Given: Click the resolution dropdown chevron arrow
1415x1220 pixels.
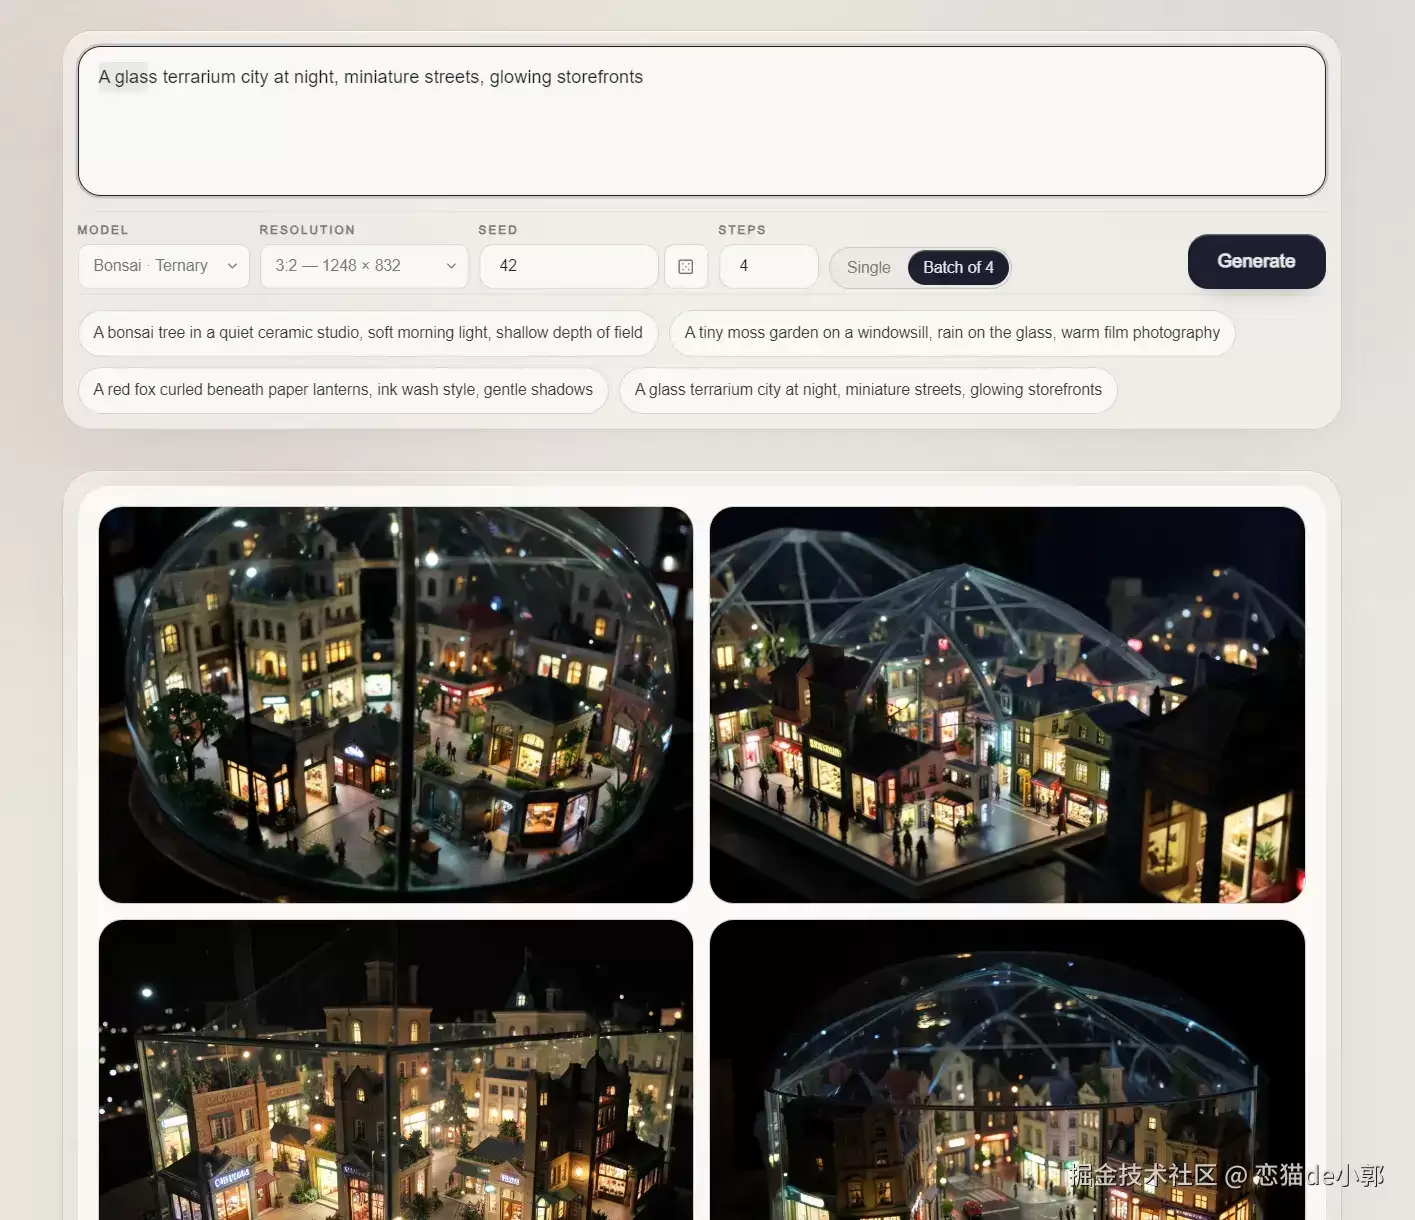Looking at the screenshot, I should point(451,266).
